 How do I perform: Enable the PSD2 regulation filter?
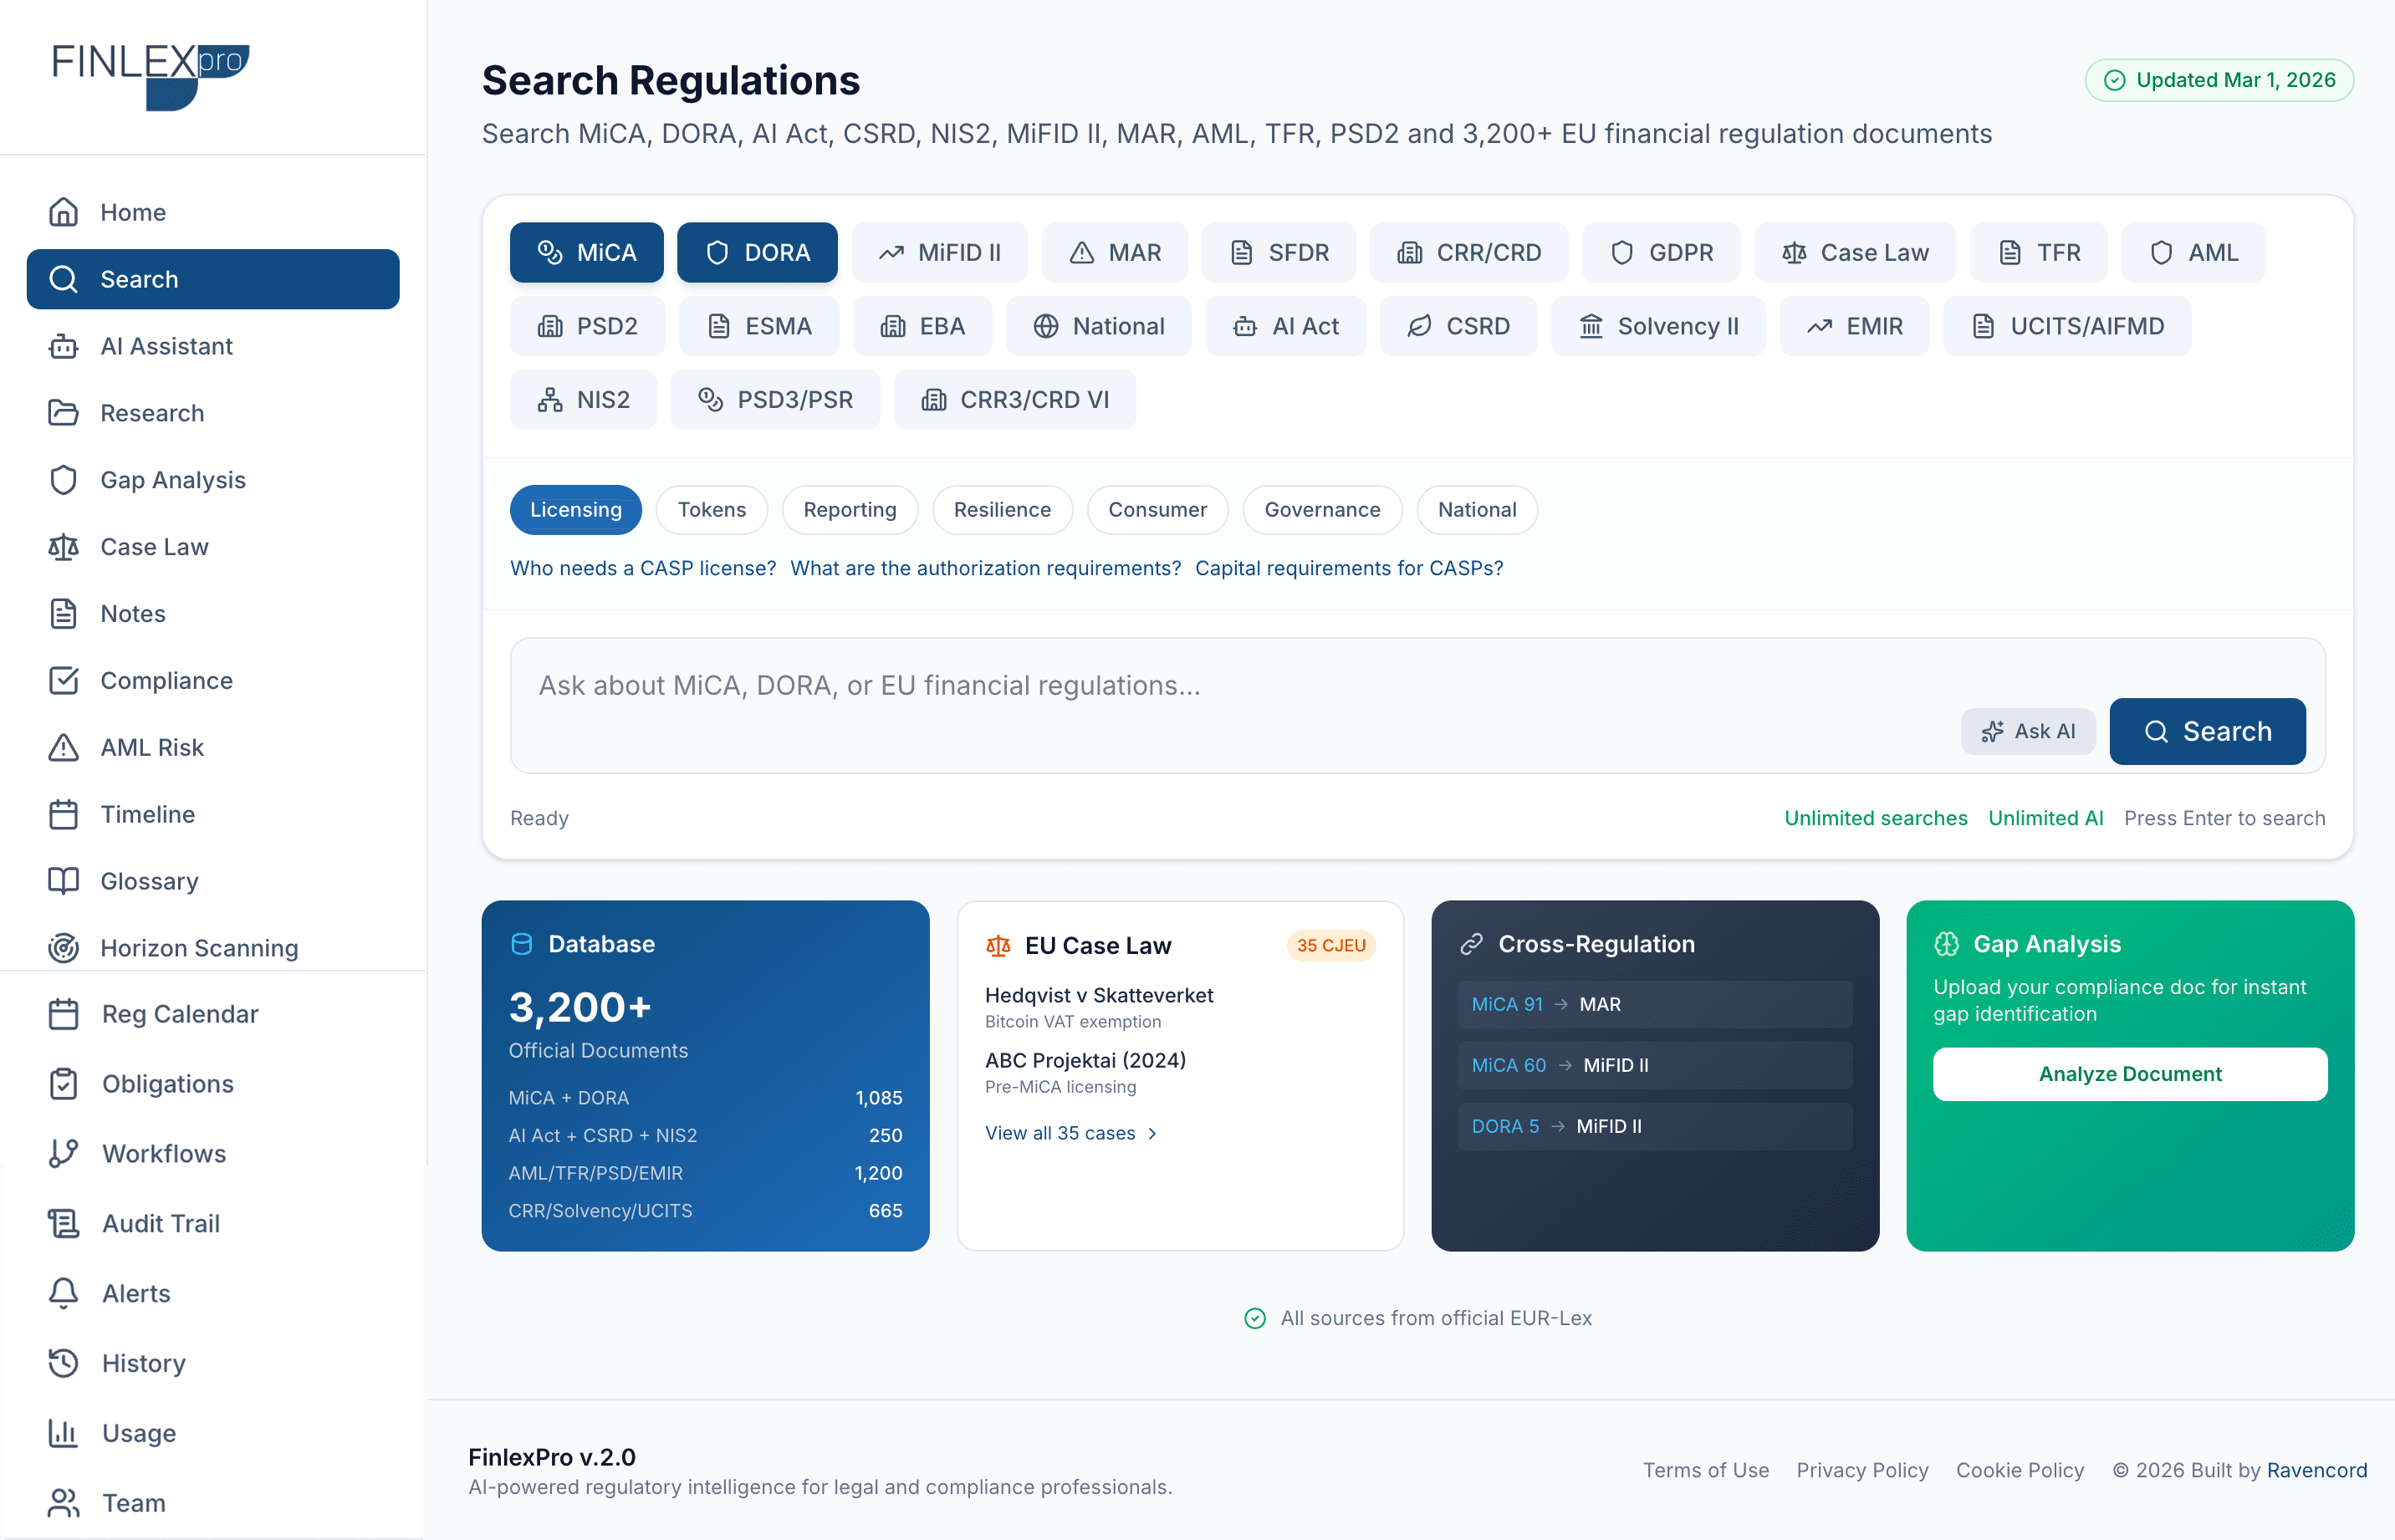tap(587, 326)
